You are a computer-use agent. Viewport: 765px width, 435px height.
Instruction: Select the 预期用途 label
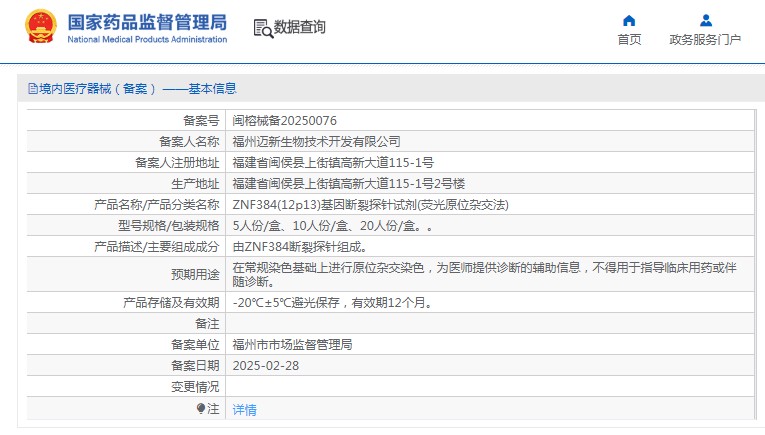coord(195,275)
